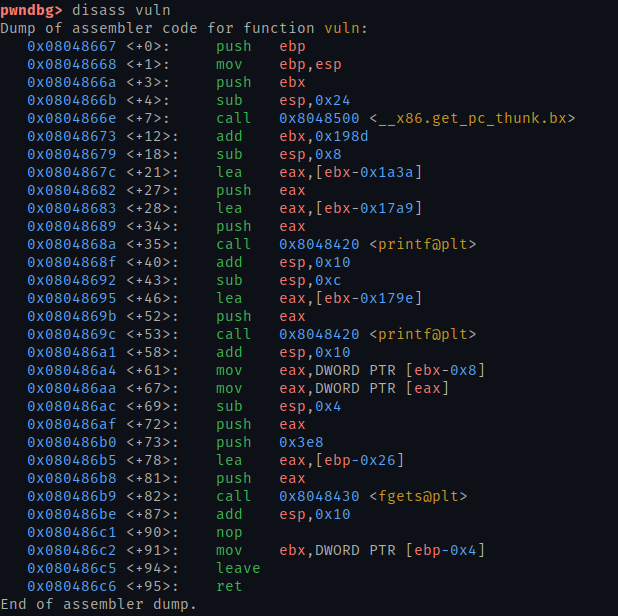Click the 'Dump of assembler code' header line
The width and height of the screenshot is (618, 616).
[x=184, y=28]
